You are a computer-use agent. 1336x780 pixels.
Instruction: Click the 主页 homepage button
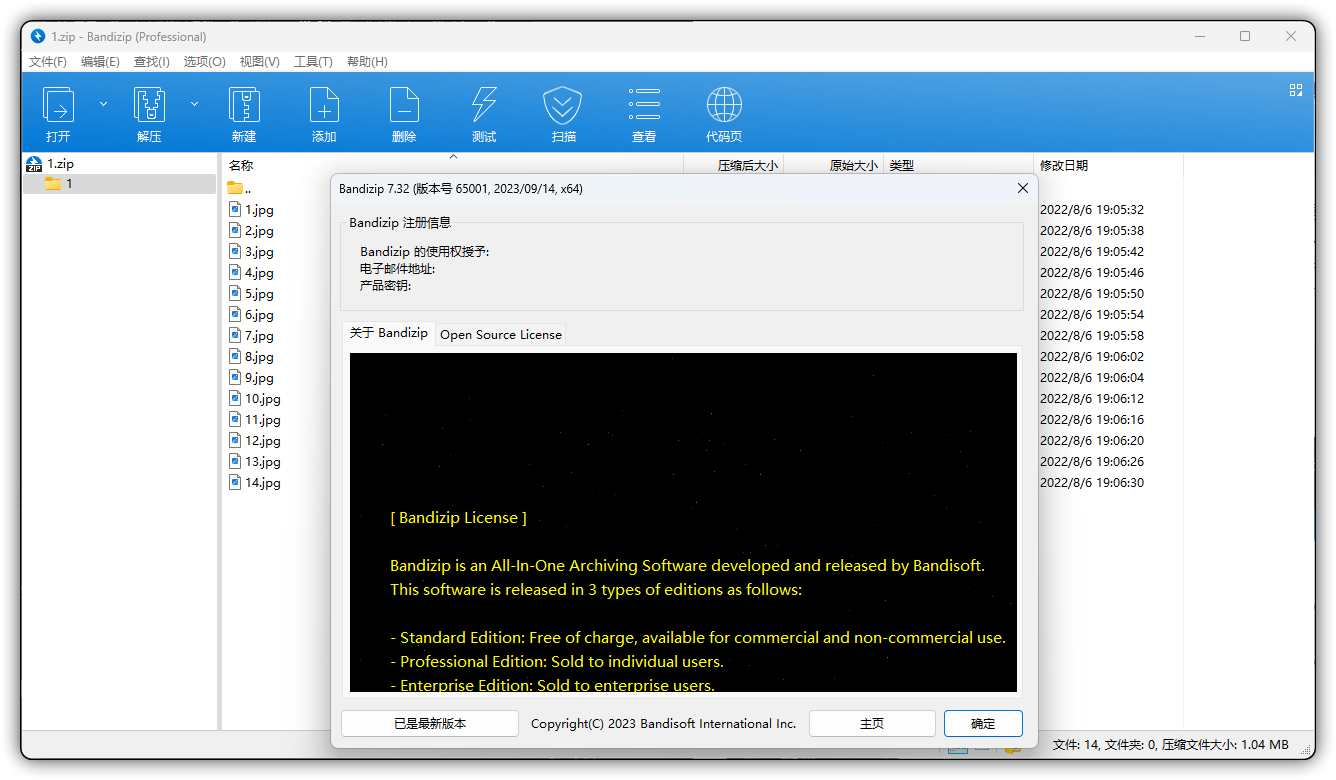872,723
